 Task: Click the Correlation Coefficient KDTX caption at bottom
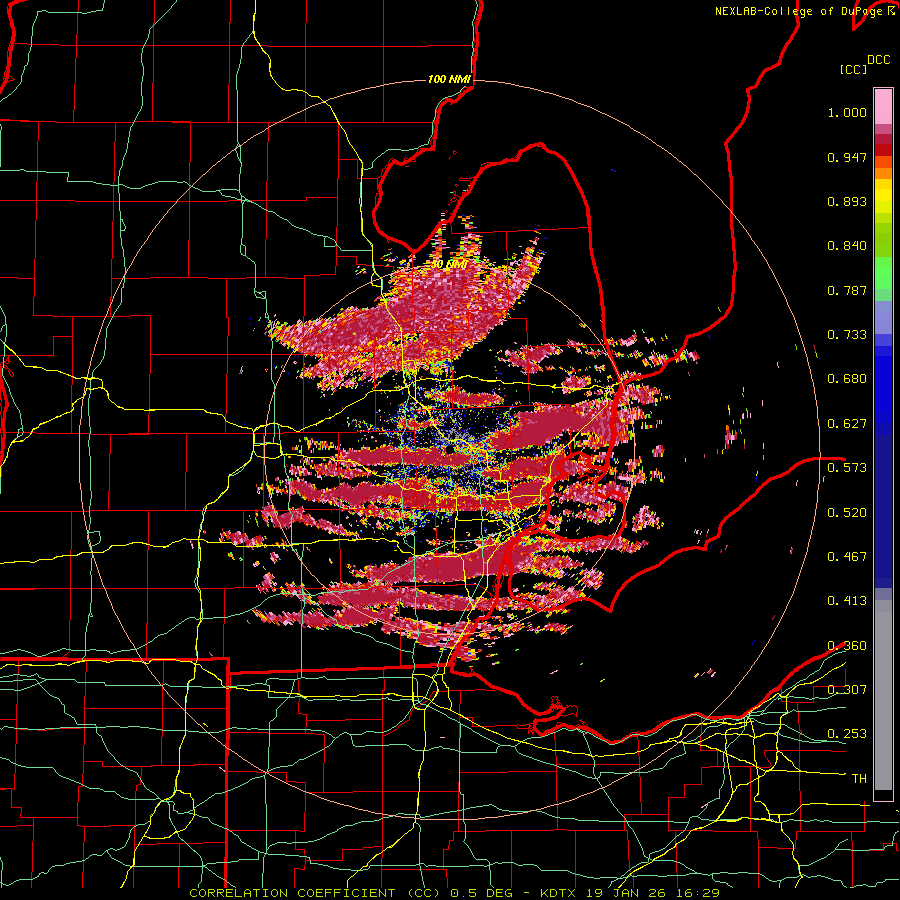click(454, 893)
